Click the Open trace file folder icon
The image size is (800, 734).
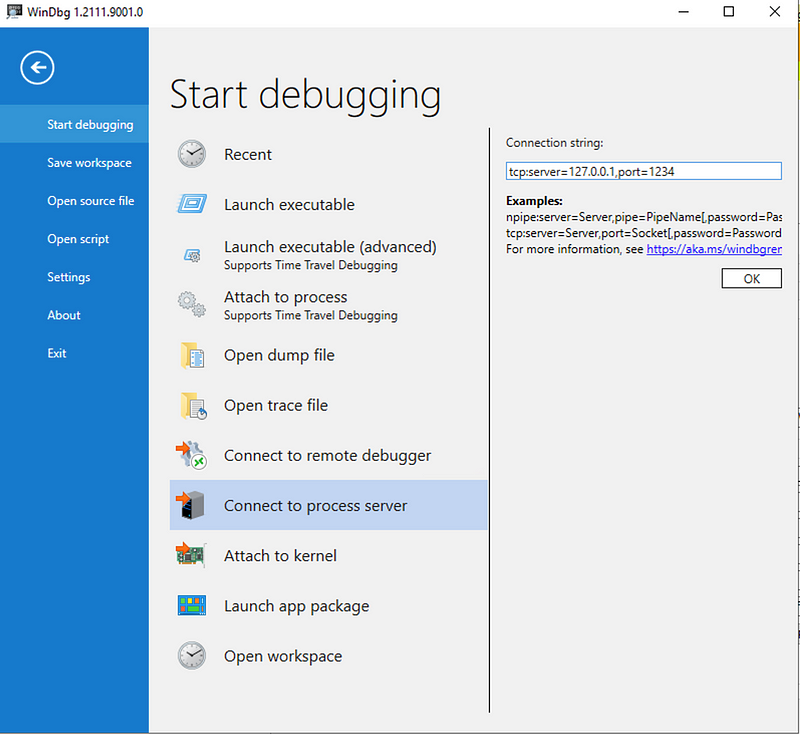pos(193,406)
